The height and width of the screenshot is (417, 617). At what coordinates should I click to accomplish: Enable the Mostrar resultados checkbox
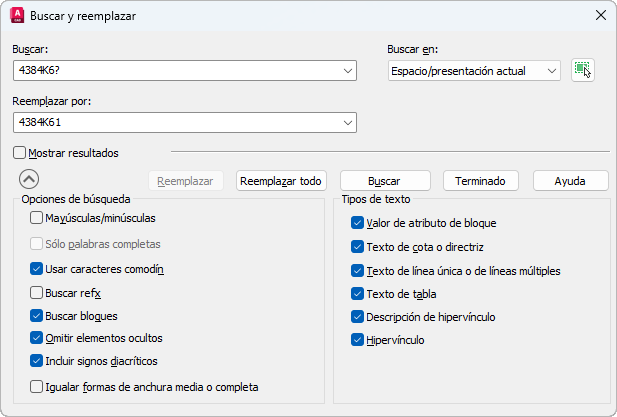(20, 153)
